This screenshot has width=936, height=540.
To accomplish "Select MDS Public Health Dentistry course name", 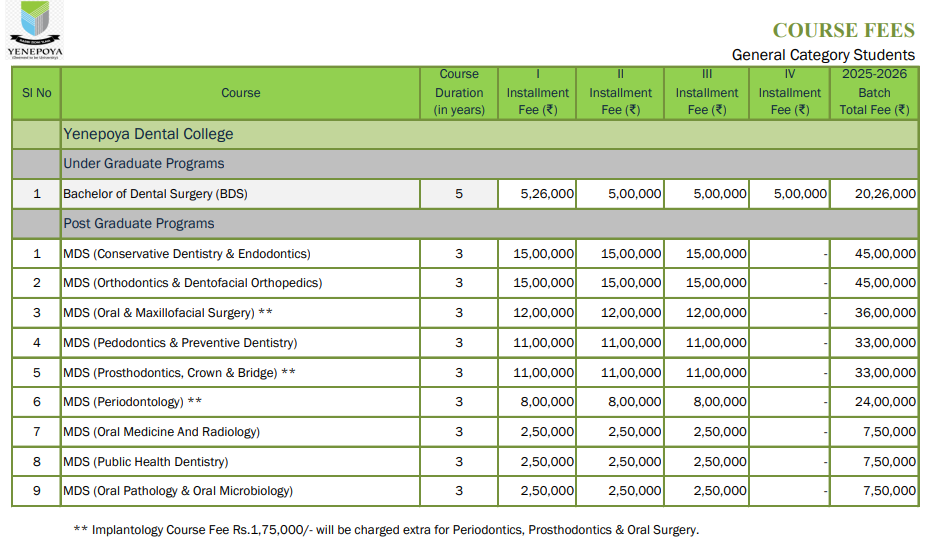I will coord(146,462).
